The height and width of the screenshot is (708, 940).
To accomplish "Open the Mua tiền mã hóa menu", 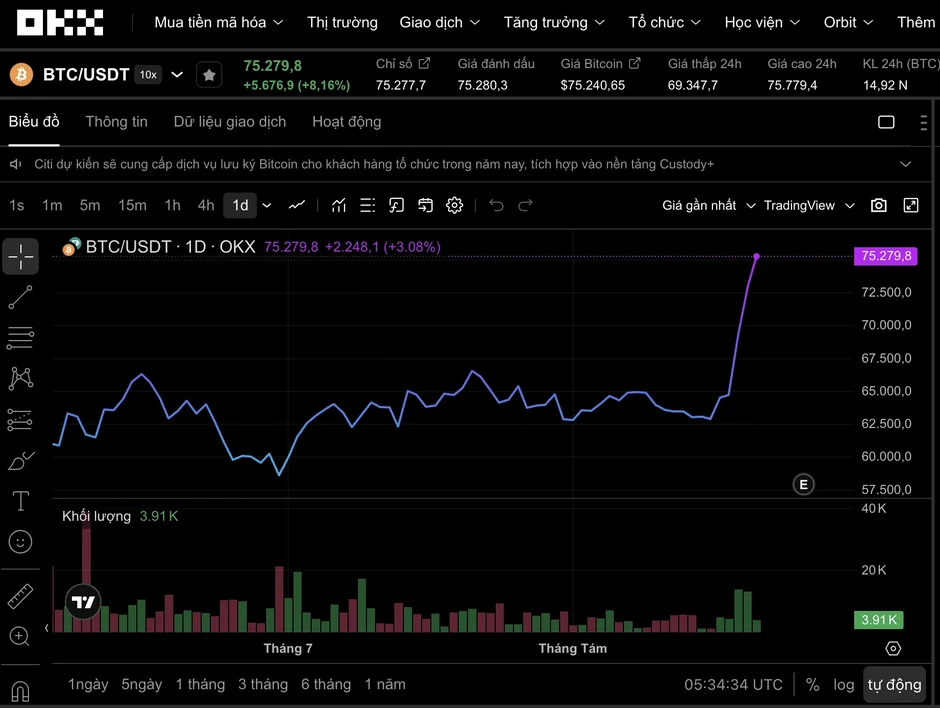I will (219, 23).
